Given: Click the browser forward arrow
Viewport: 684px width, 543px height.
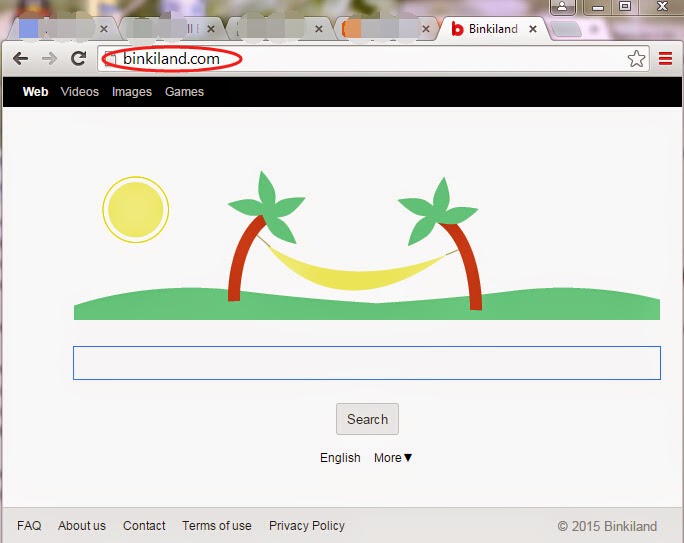Looking at the screenshot, I should point(49,58).
